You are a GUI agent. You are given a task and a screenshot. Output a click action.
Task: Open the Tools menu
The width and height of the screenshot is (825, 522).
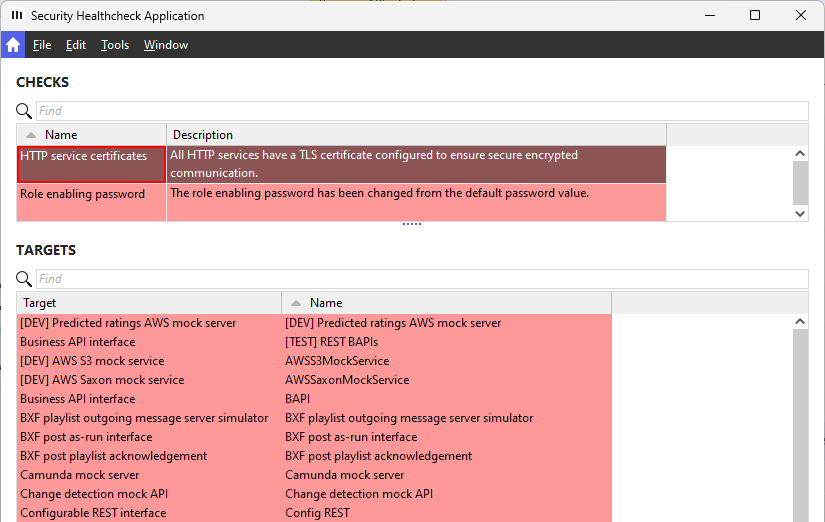click(x=115, y=45)
